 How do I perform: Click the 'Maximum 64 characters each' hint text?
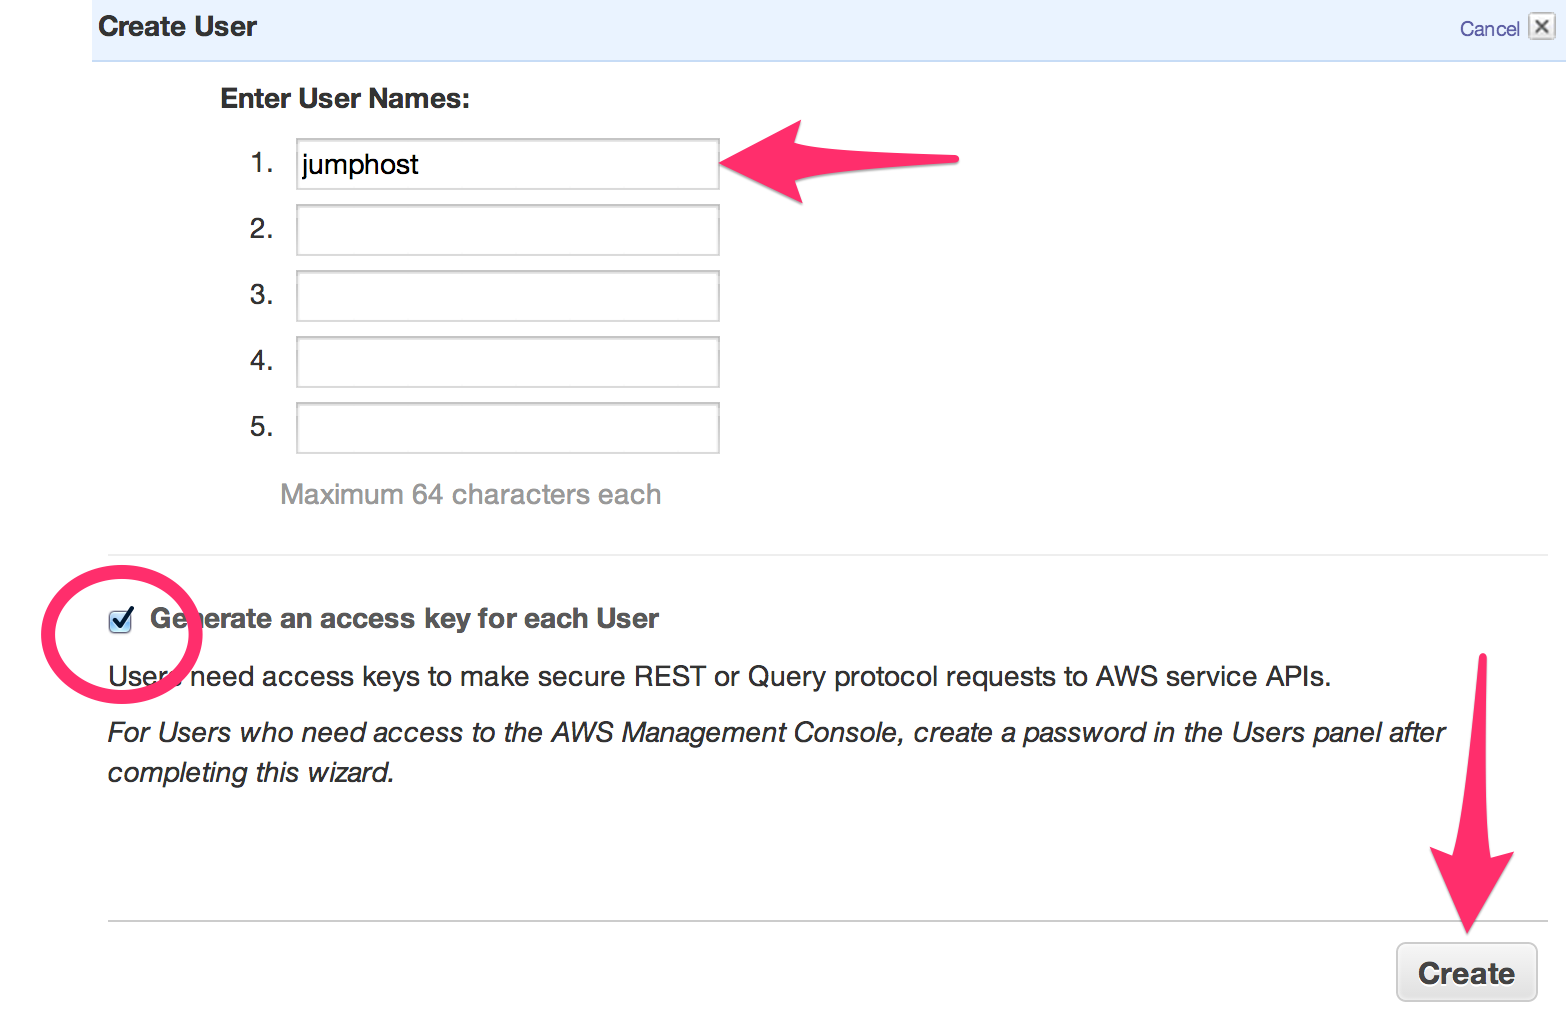470,494
